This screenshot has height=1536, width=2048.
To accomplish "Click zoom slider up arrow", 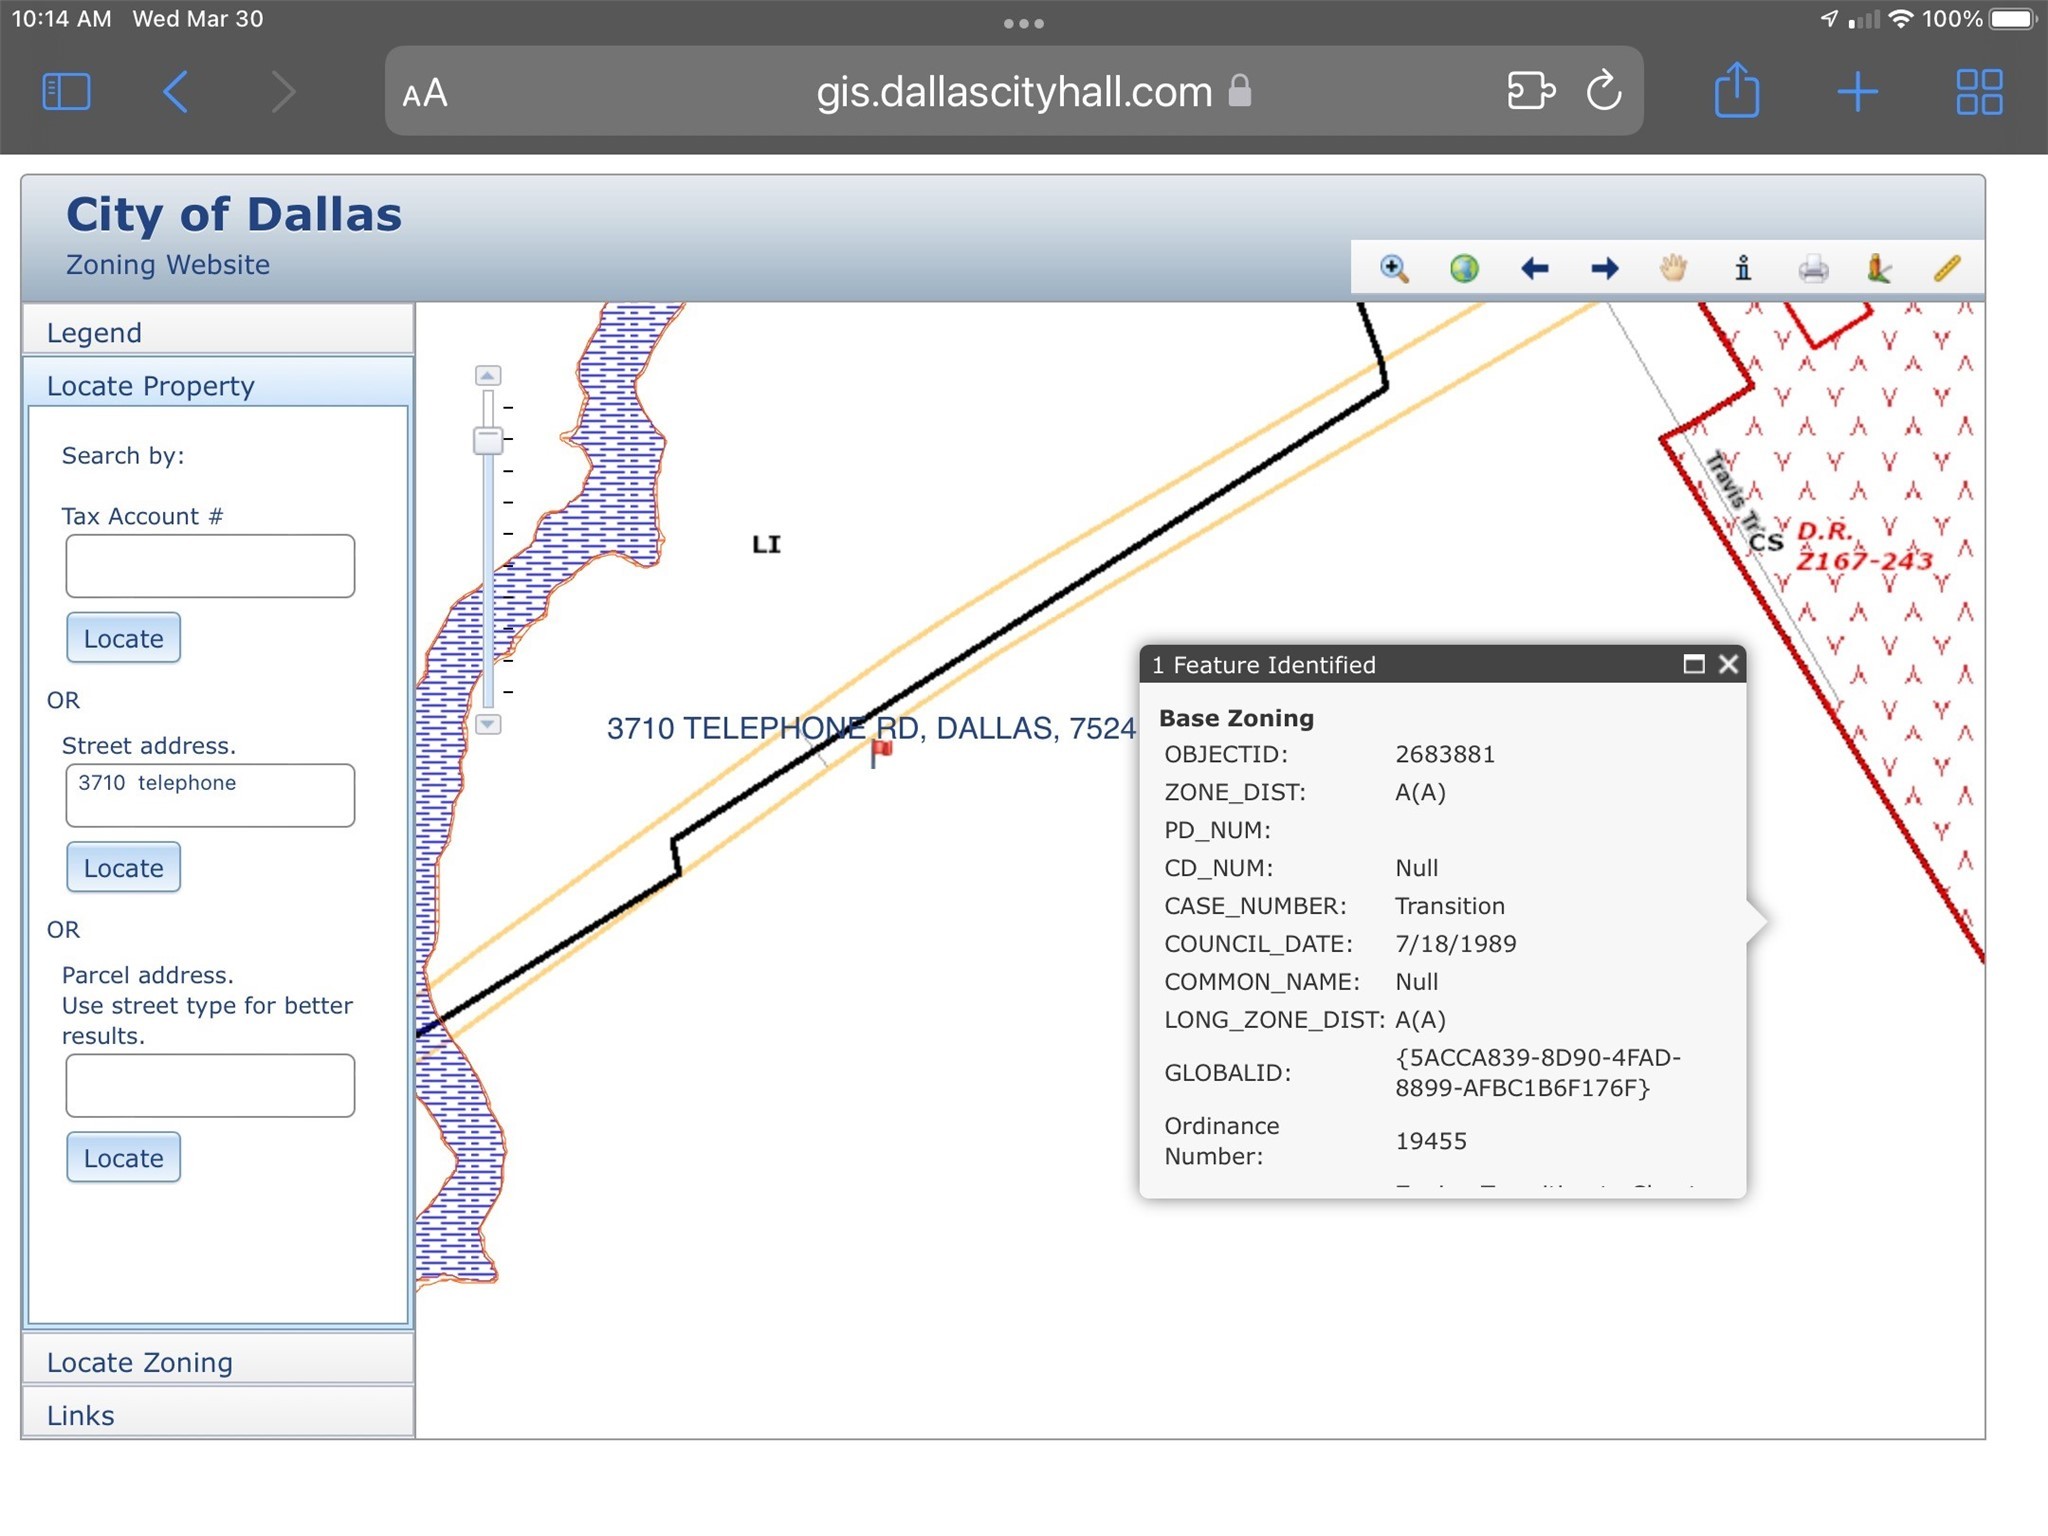I will [x=488, y=375].
